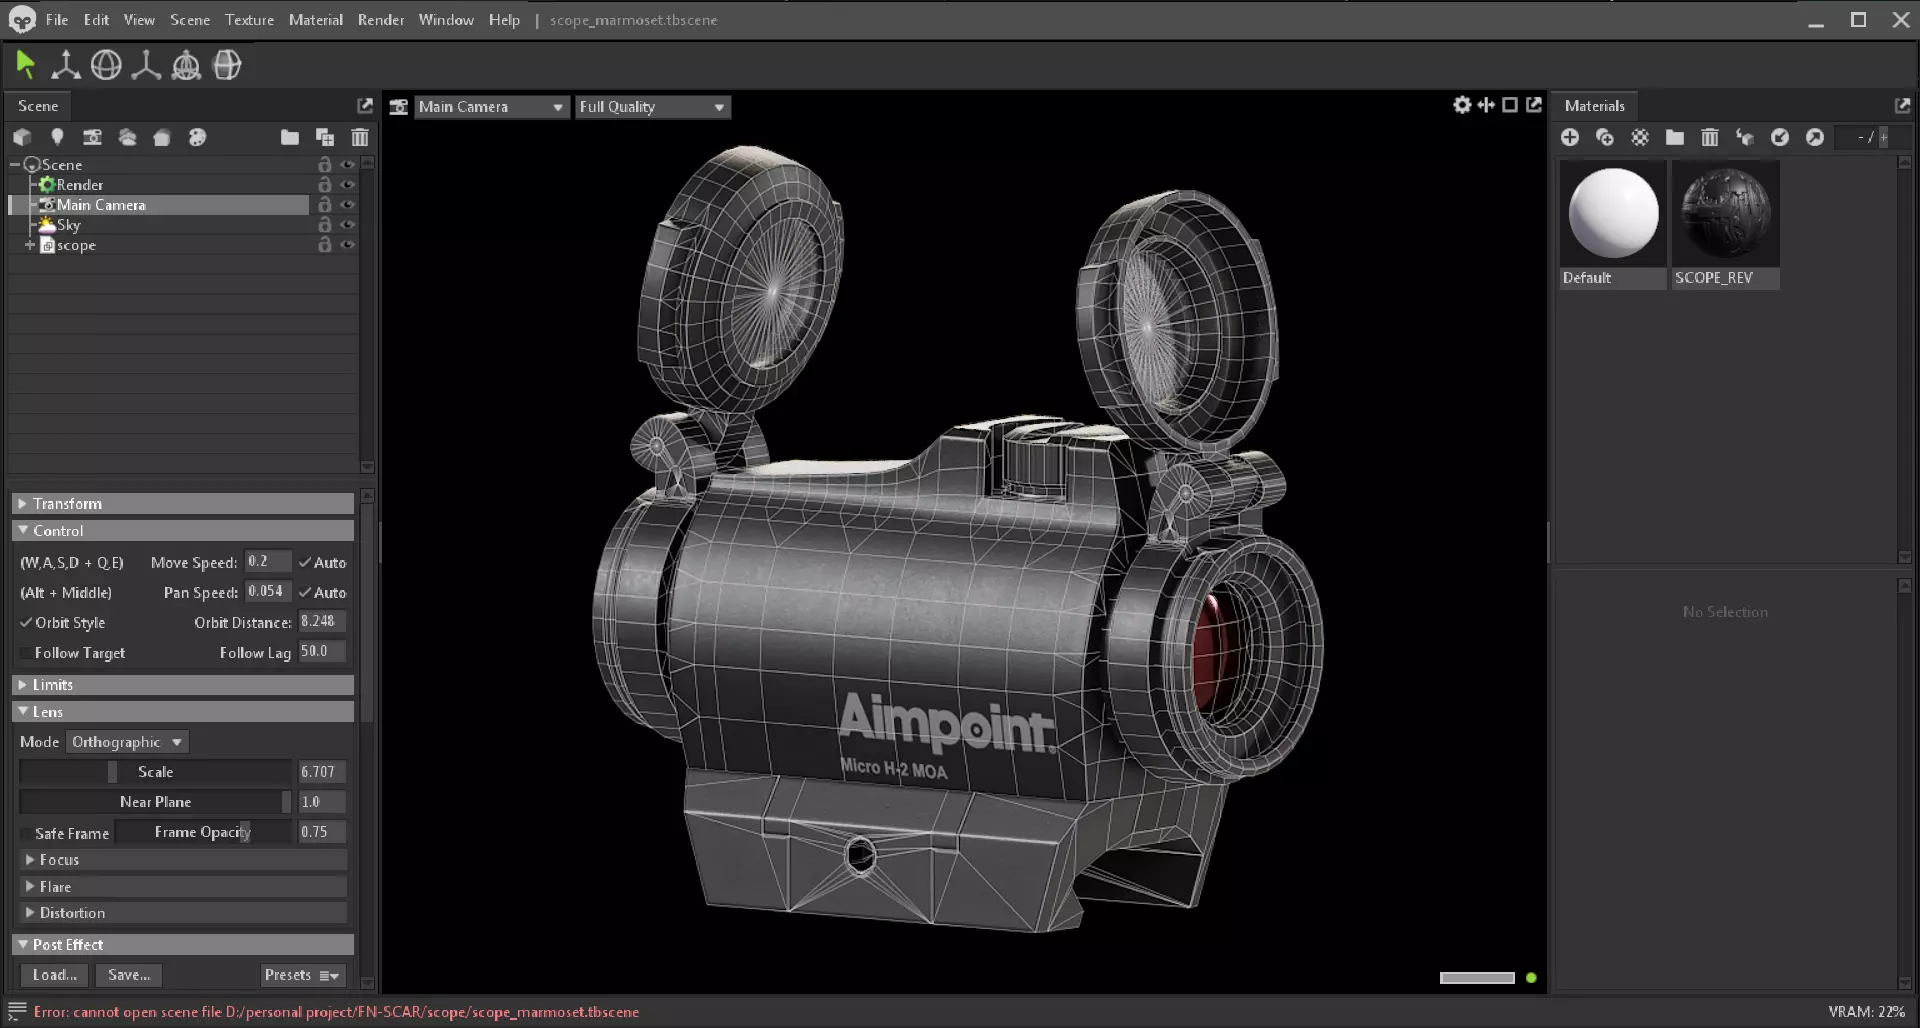Expand the Transform section
The height and width of the screenshot is (1028, 1920).
click(x=183, y=503)
